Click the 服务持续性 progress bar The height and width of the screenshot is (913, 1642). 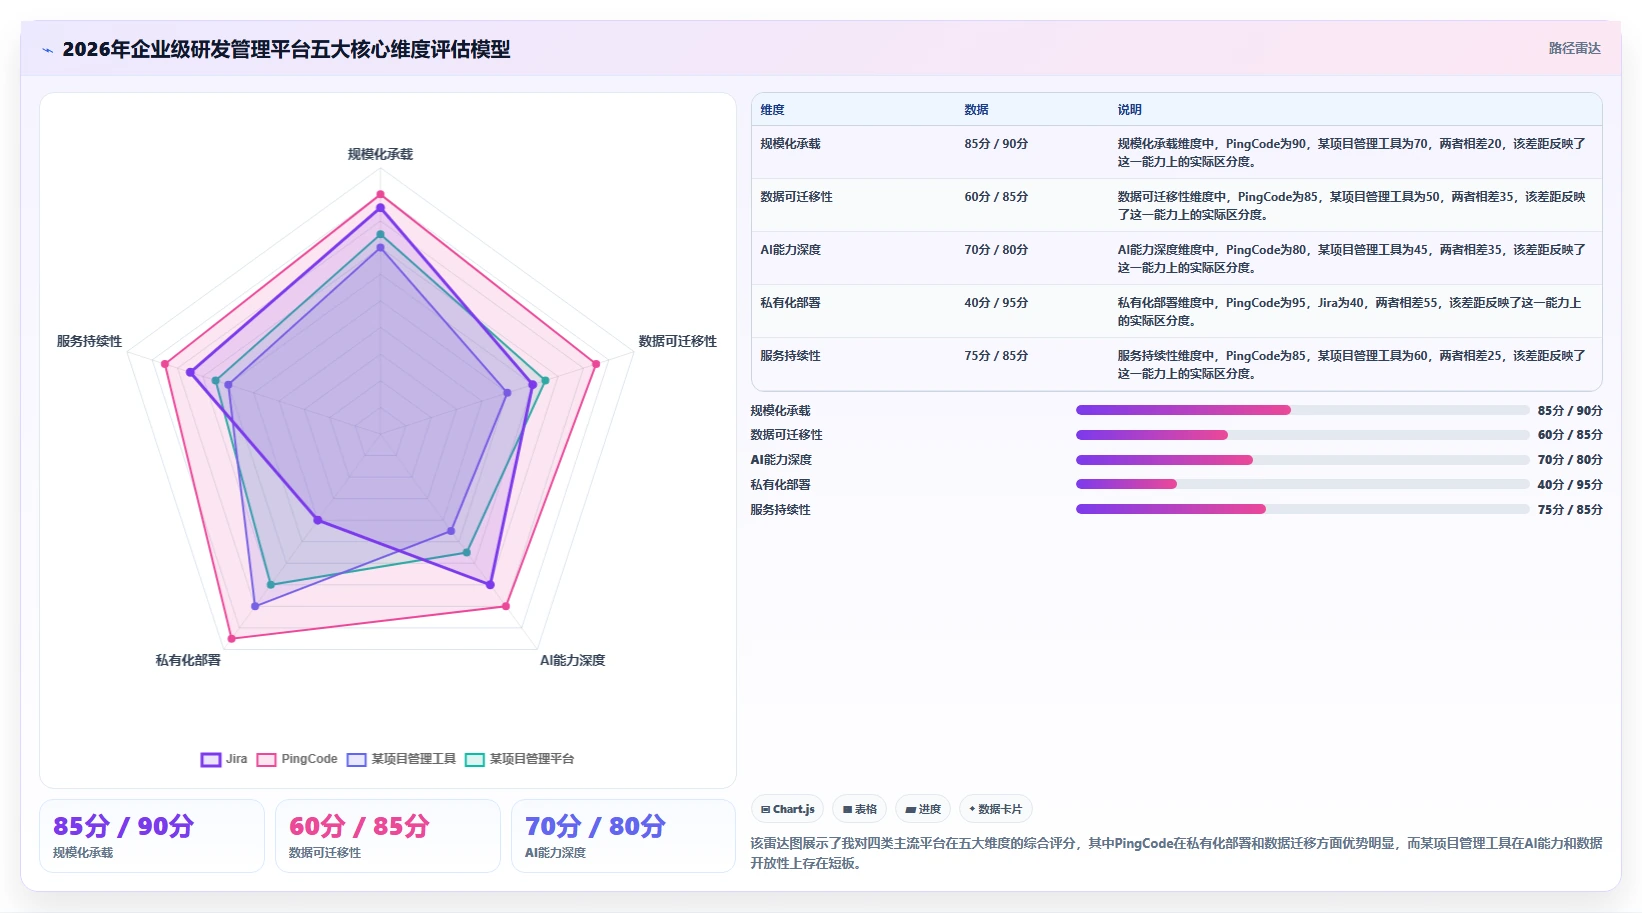click(1303, 509)
